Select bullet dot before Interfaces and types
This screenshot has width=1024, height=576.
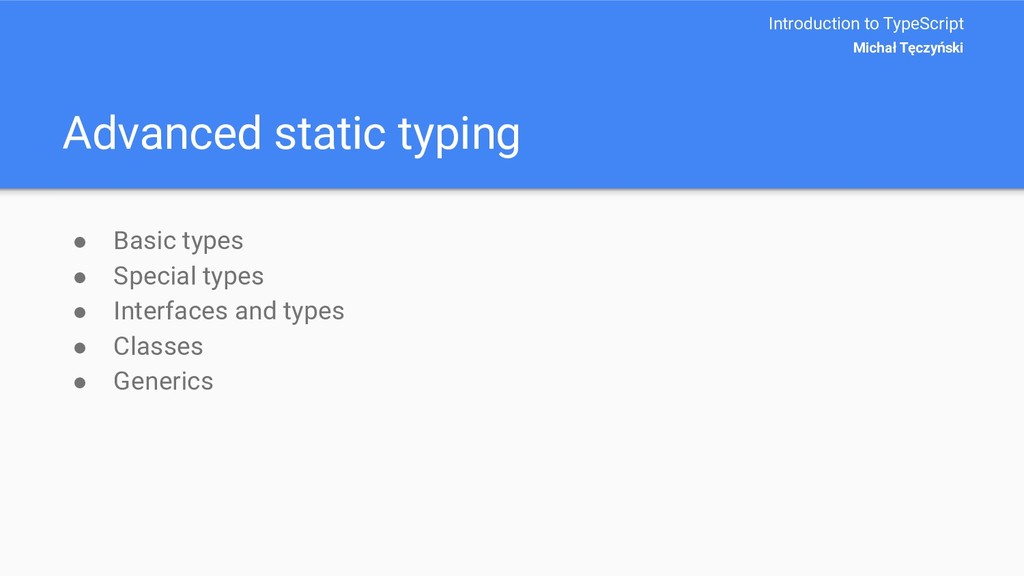80,313
